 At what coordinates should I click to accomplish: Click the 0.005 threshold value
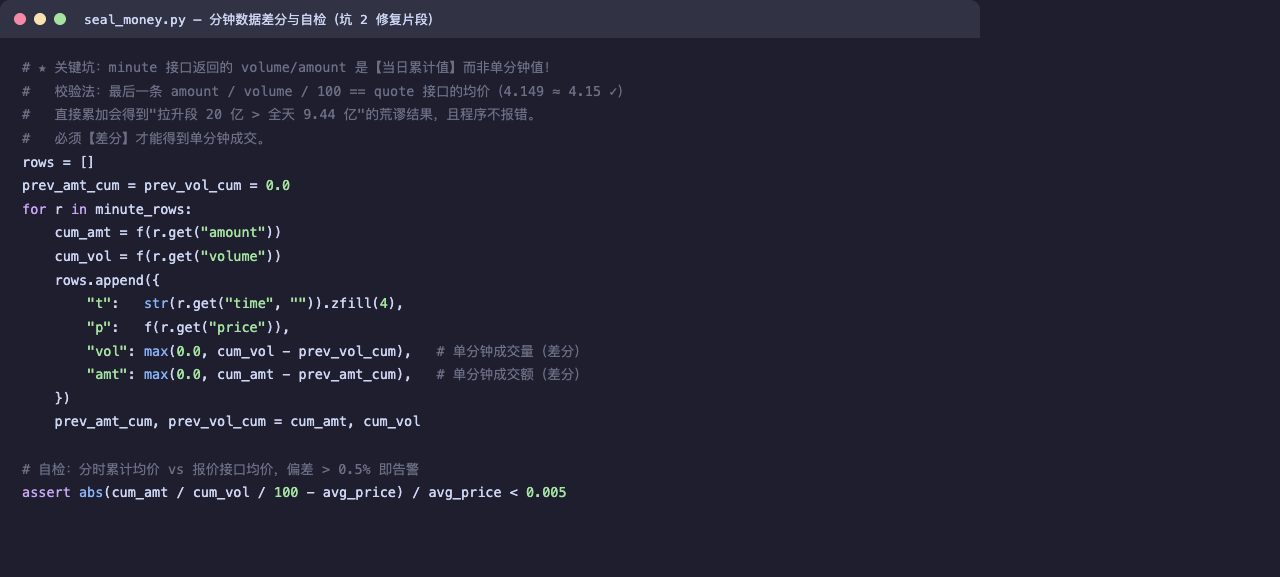click(x=546, y=493)
